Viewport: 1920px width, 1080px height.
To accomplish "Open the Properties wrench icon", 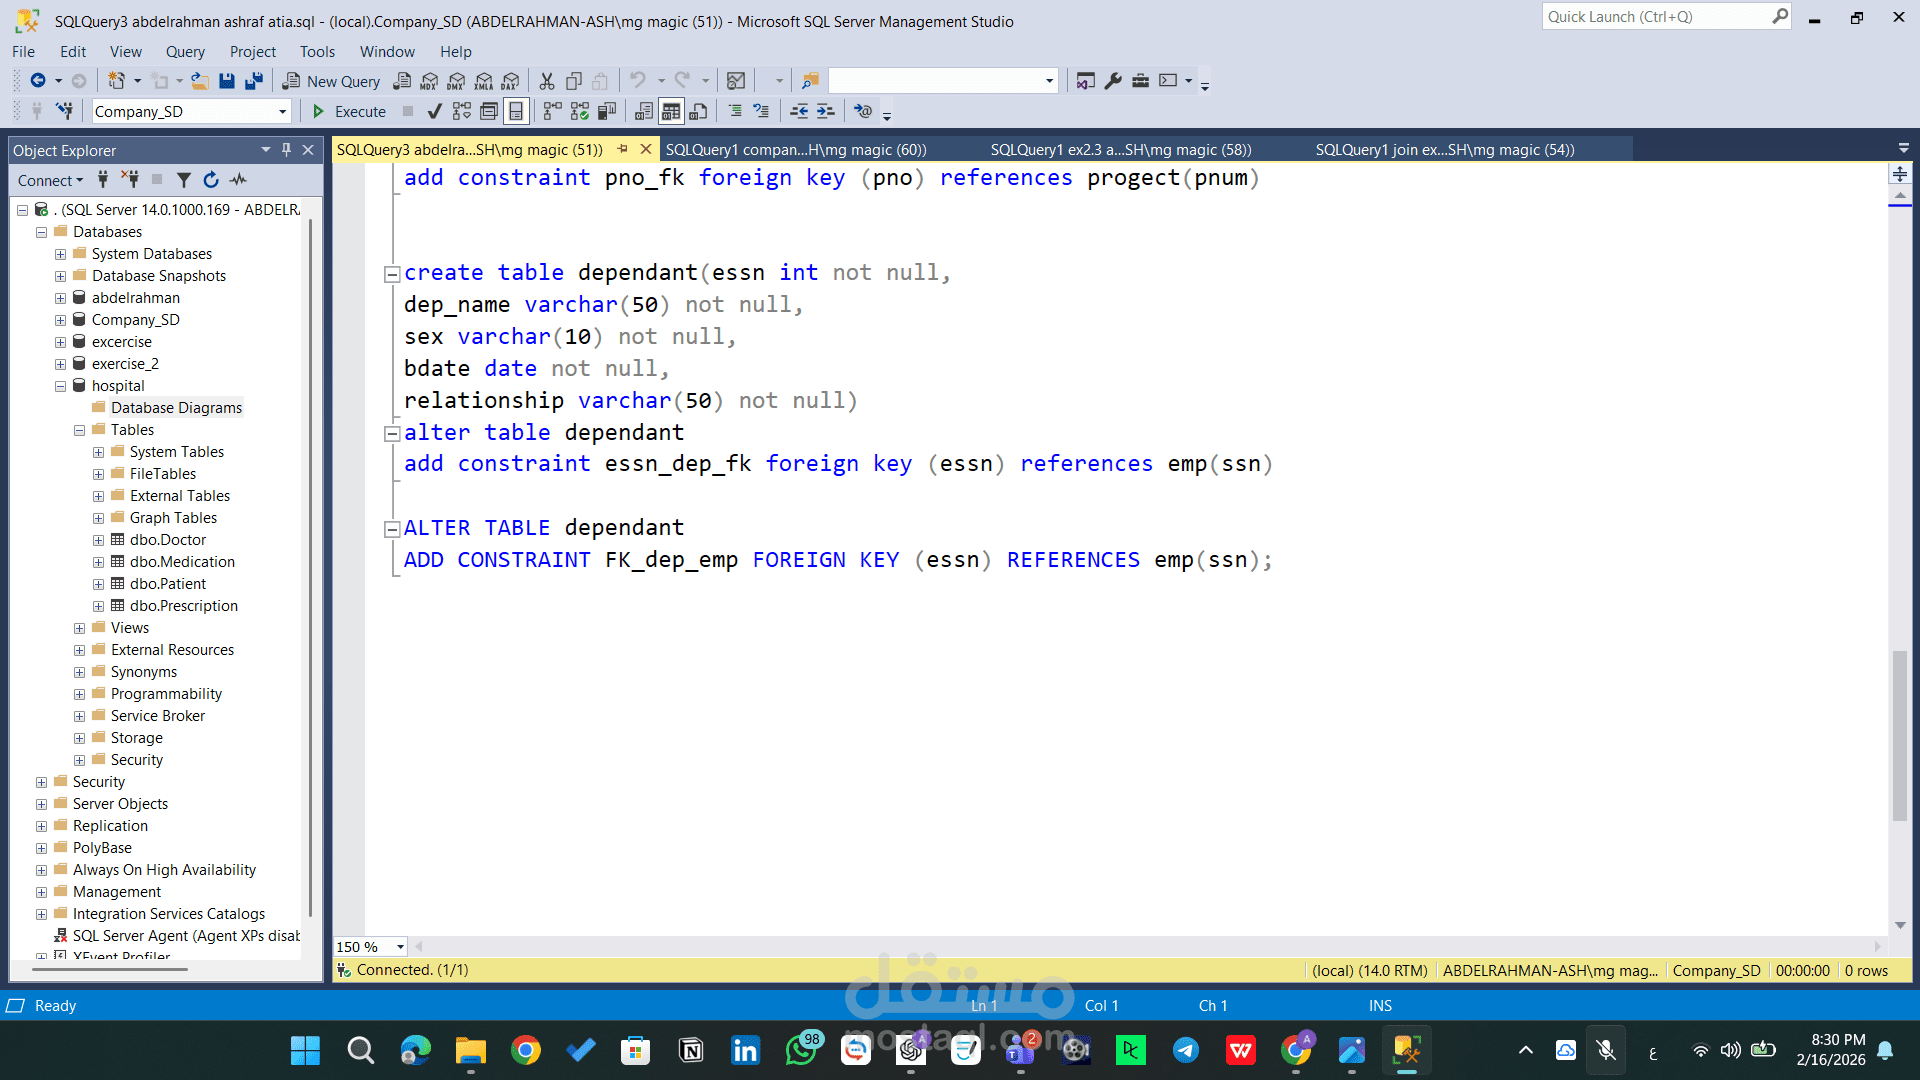I will click(1113, 81).
